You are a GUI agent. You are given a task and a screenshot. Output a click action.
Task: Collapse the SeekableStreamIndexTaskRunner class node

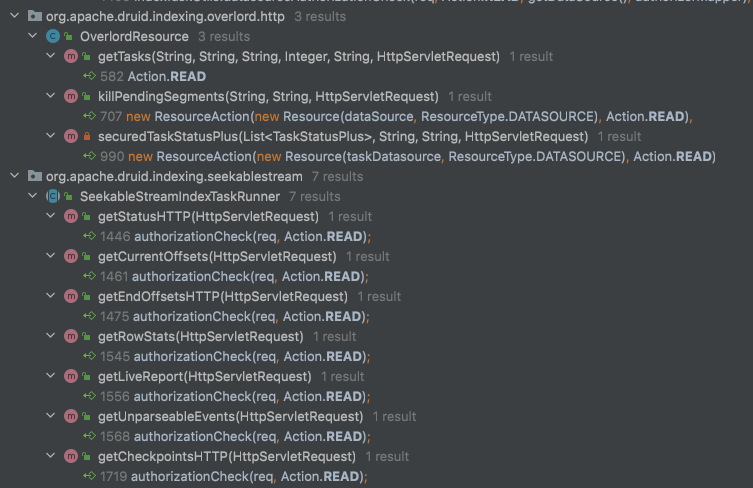[33, 195]
